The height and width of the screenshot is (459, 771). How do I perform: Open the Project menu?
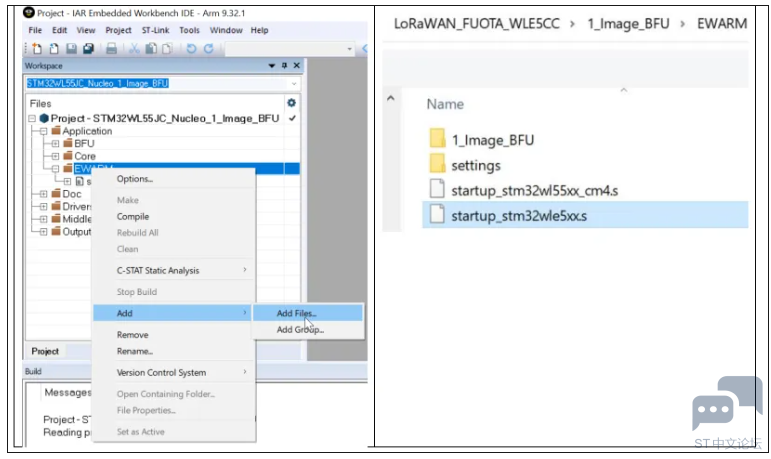118,30
